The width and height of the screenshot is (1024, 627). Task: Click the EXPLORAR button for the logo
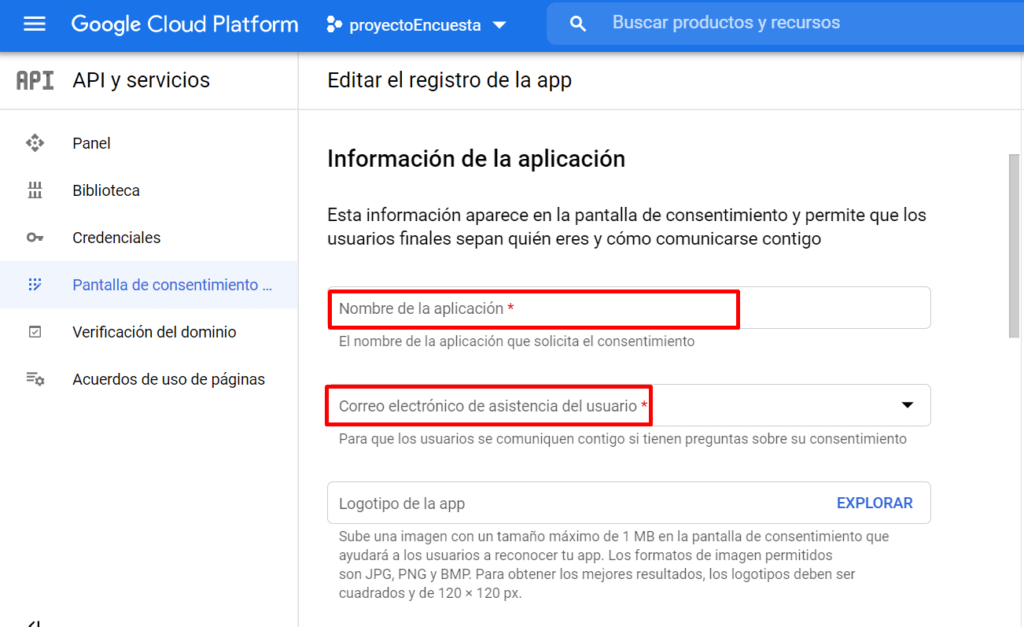(x=874, y=503)
